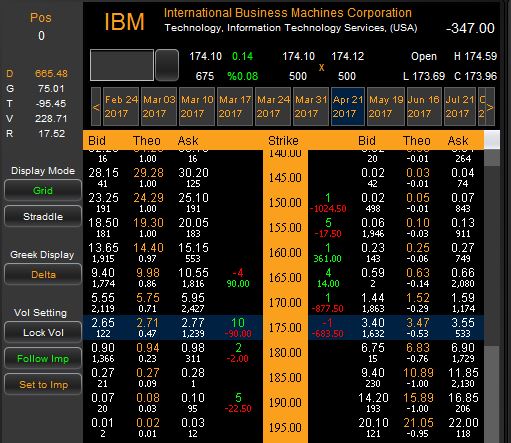Click the 150.00 strike cell
Viewport: 511px width, 443px height.
[x=285, y=203]
